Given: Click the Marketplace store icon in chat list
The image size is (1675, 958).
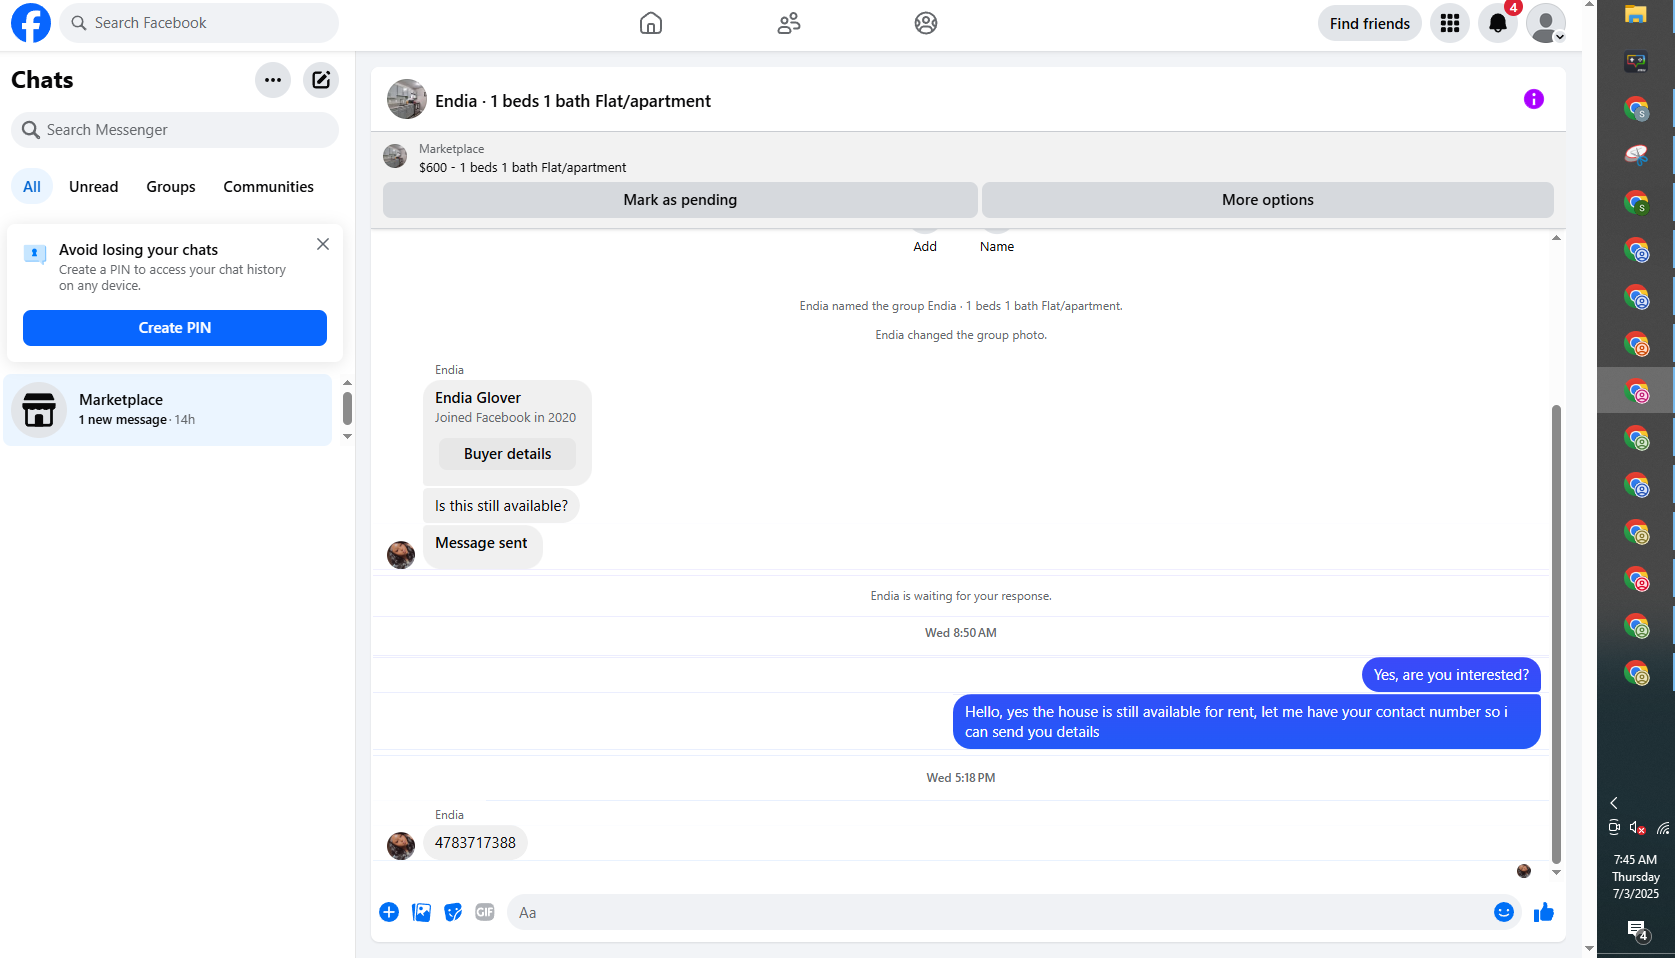Looking at the screenshot, I should tap(39, 410).
